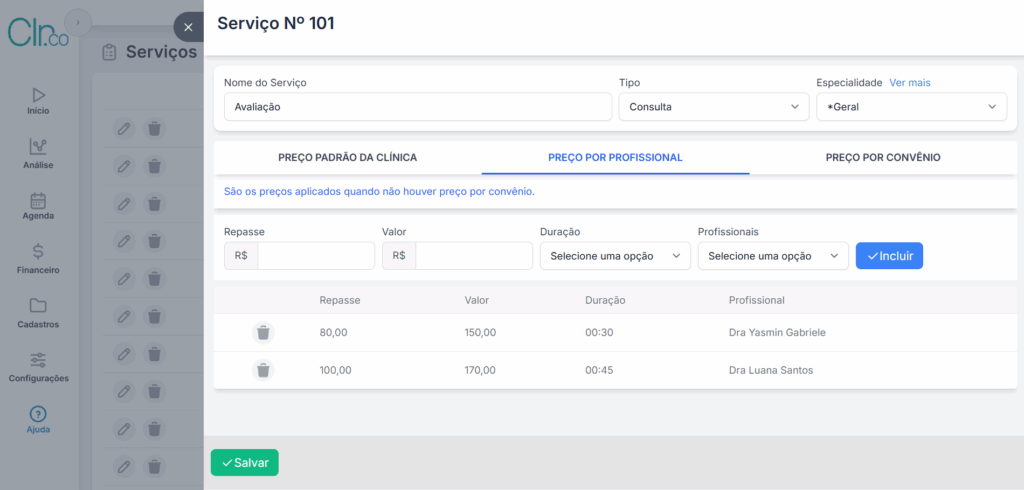Open the Profissionais dropdown
Viewport: 1024px width, 490px height.
[x=773, y=256]
